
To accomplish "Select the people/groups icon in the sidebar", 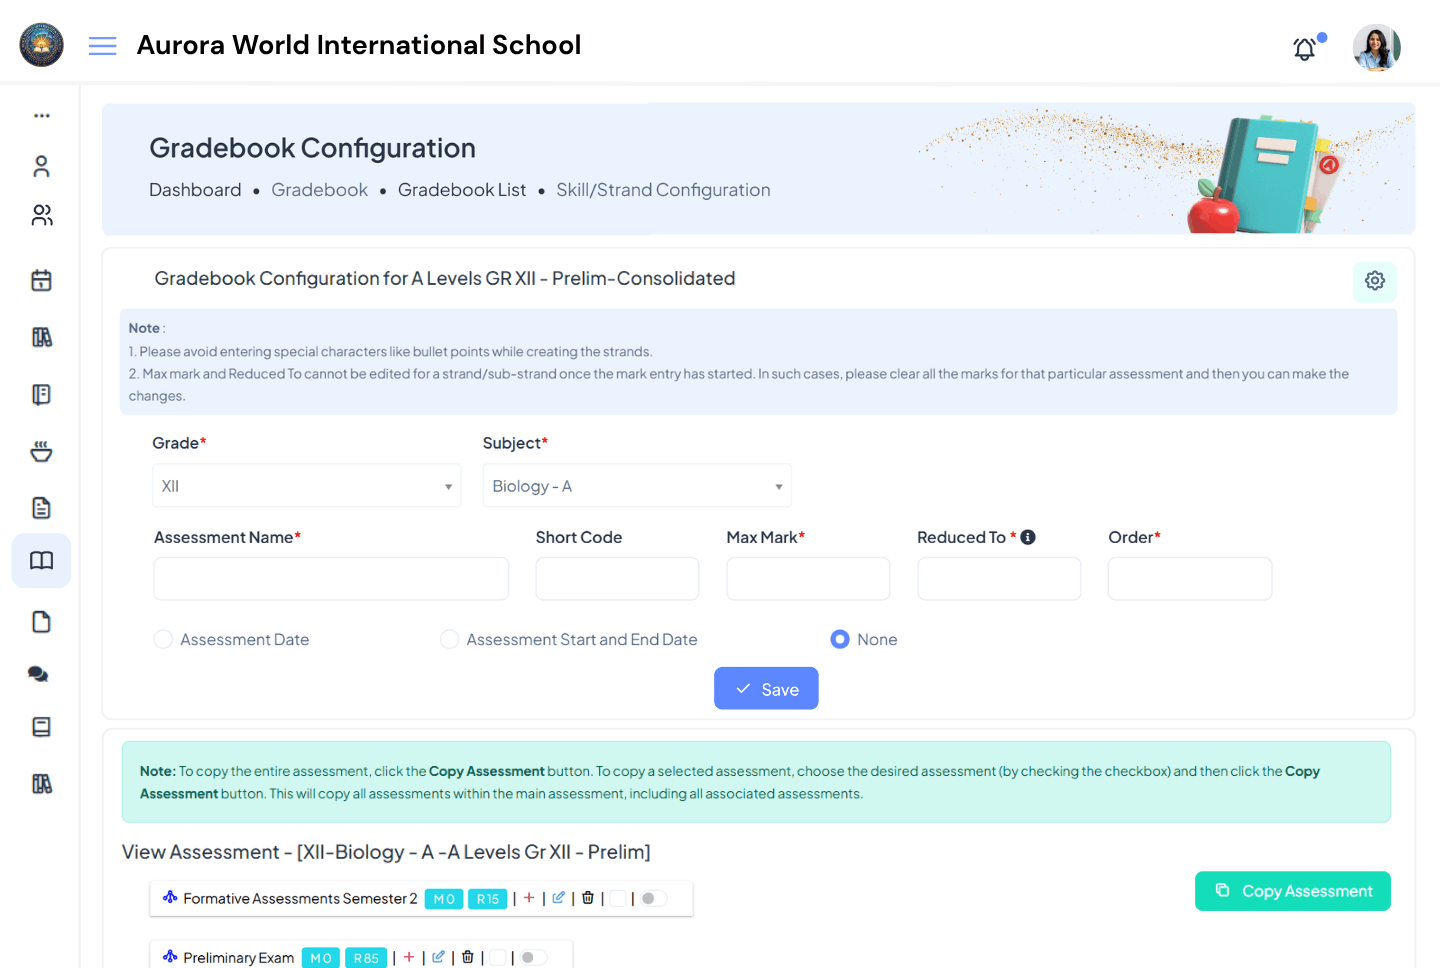I will 41,215.
